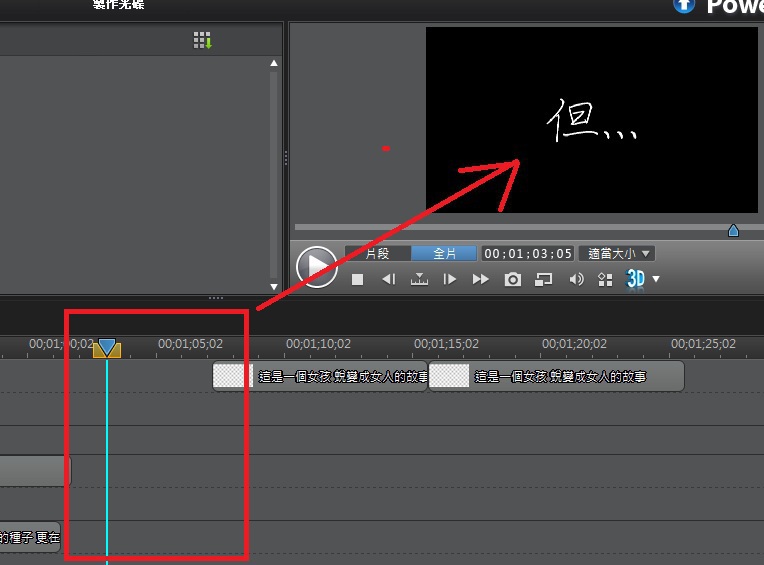Click the preview window showing 但...
This screenshot has width=764, height=565.
click(592, 120)
